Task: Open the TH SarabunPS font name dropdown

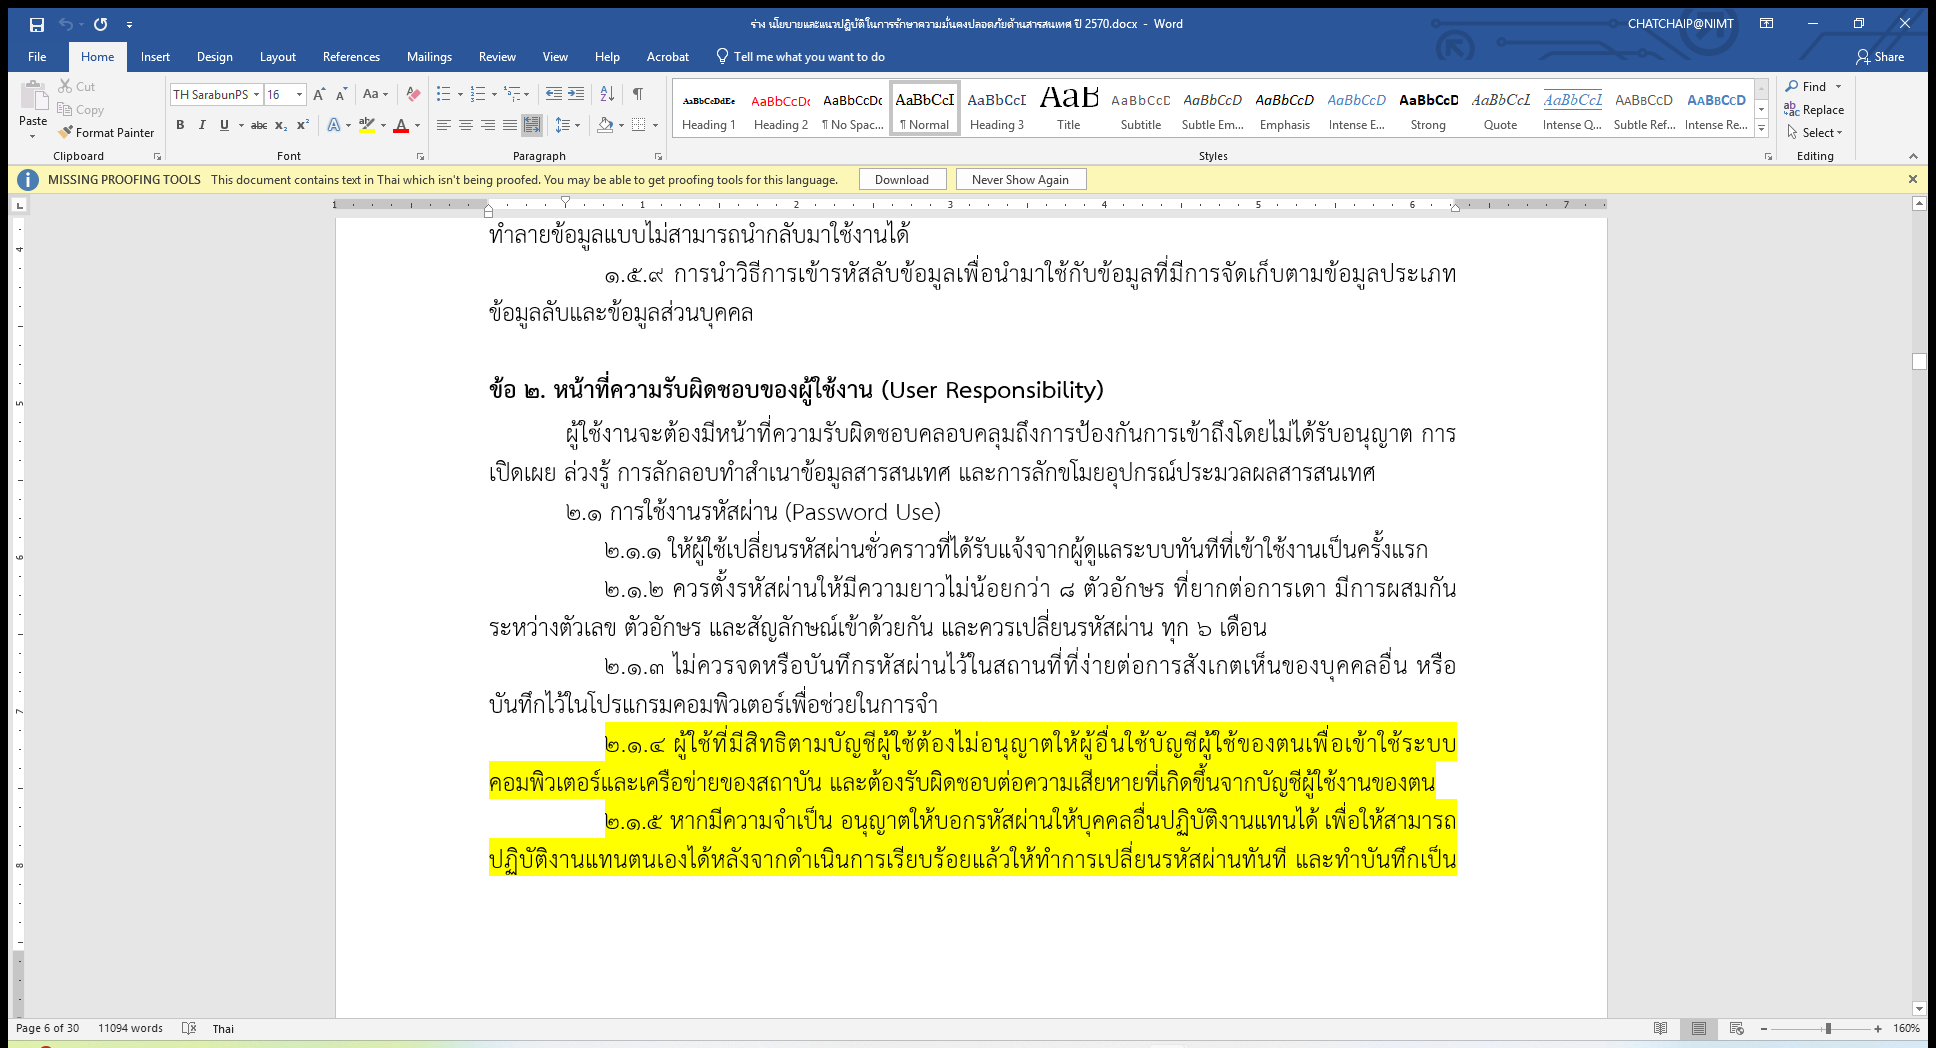Action: 257,95
